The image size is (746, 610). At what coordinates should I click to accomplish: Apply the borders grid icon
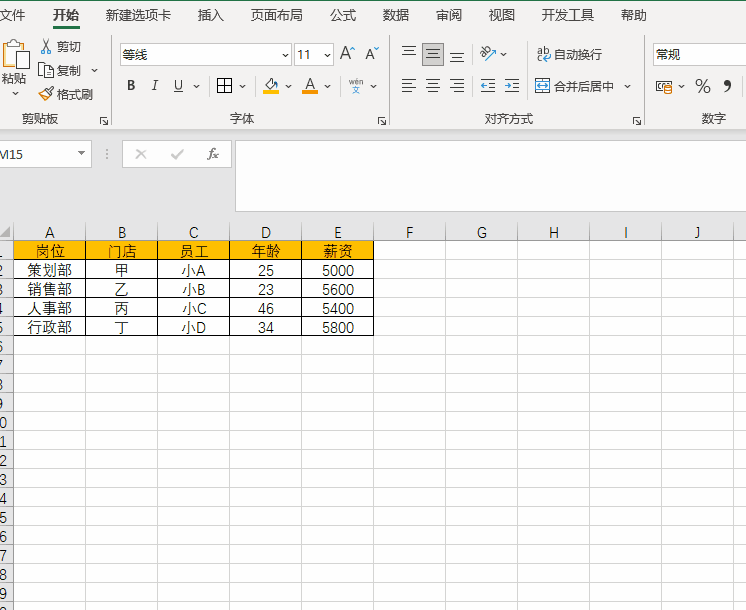(224, 86)
